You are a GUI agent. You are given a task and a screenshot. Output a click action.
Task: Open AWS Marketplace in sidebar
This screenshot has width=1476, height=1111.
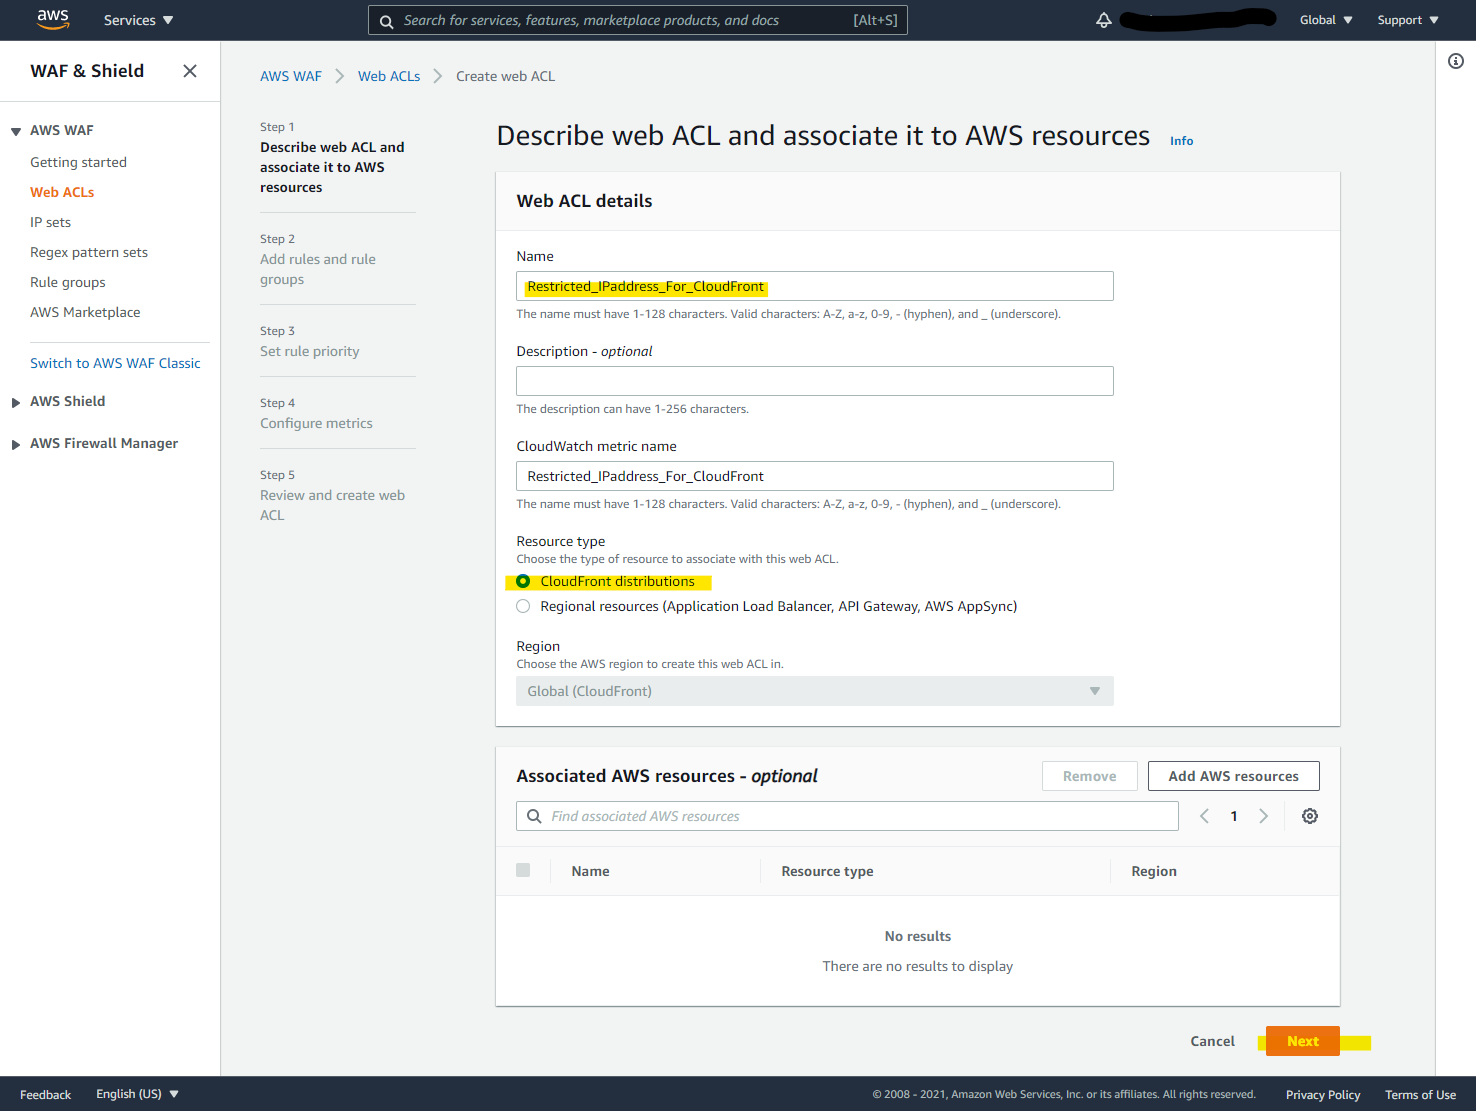click(x=85, y=312)
